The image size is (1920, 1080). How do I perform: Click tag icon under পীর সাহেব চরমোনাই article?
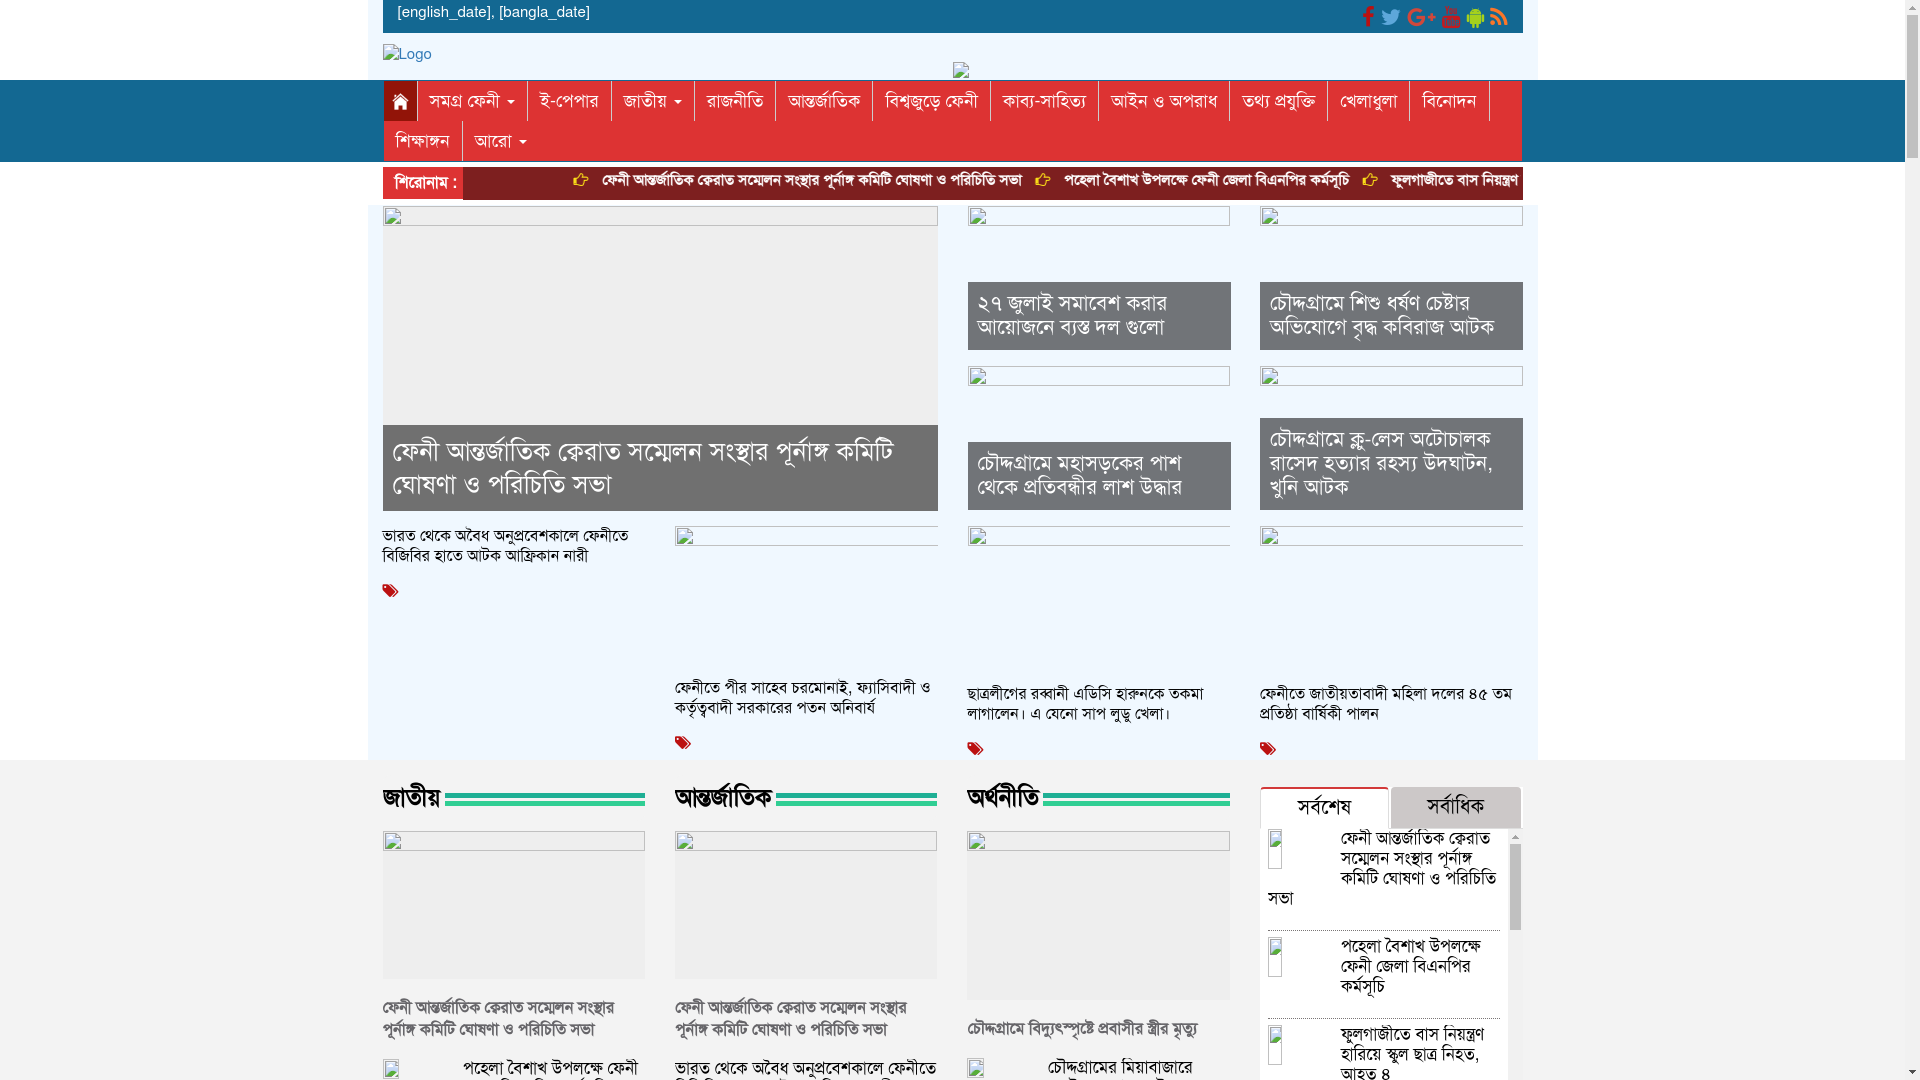tap(682, 743)
